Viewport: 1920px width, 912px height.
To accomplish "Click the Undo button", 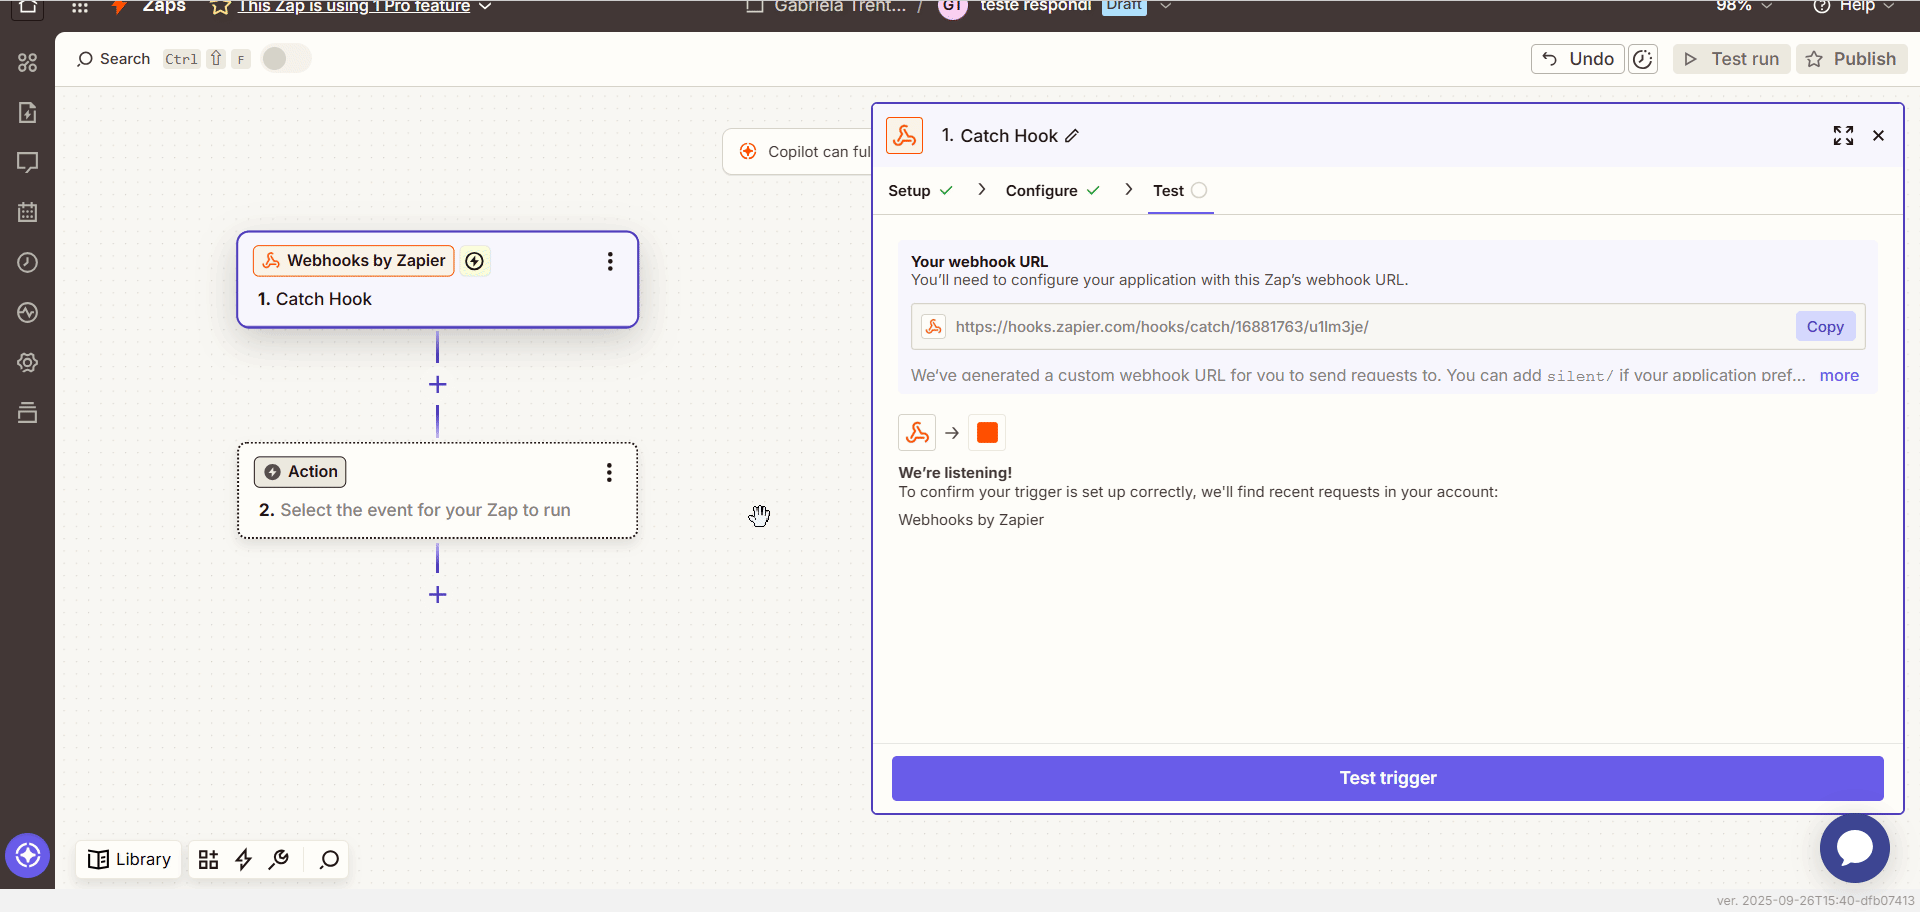I will pyautogui.click(x=1578, y=59).
